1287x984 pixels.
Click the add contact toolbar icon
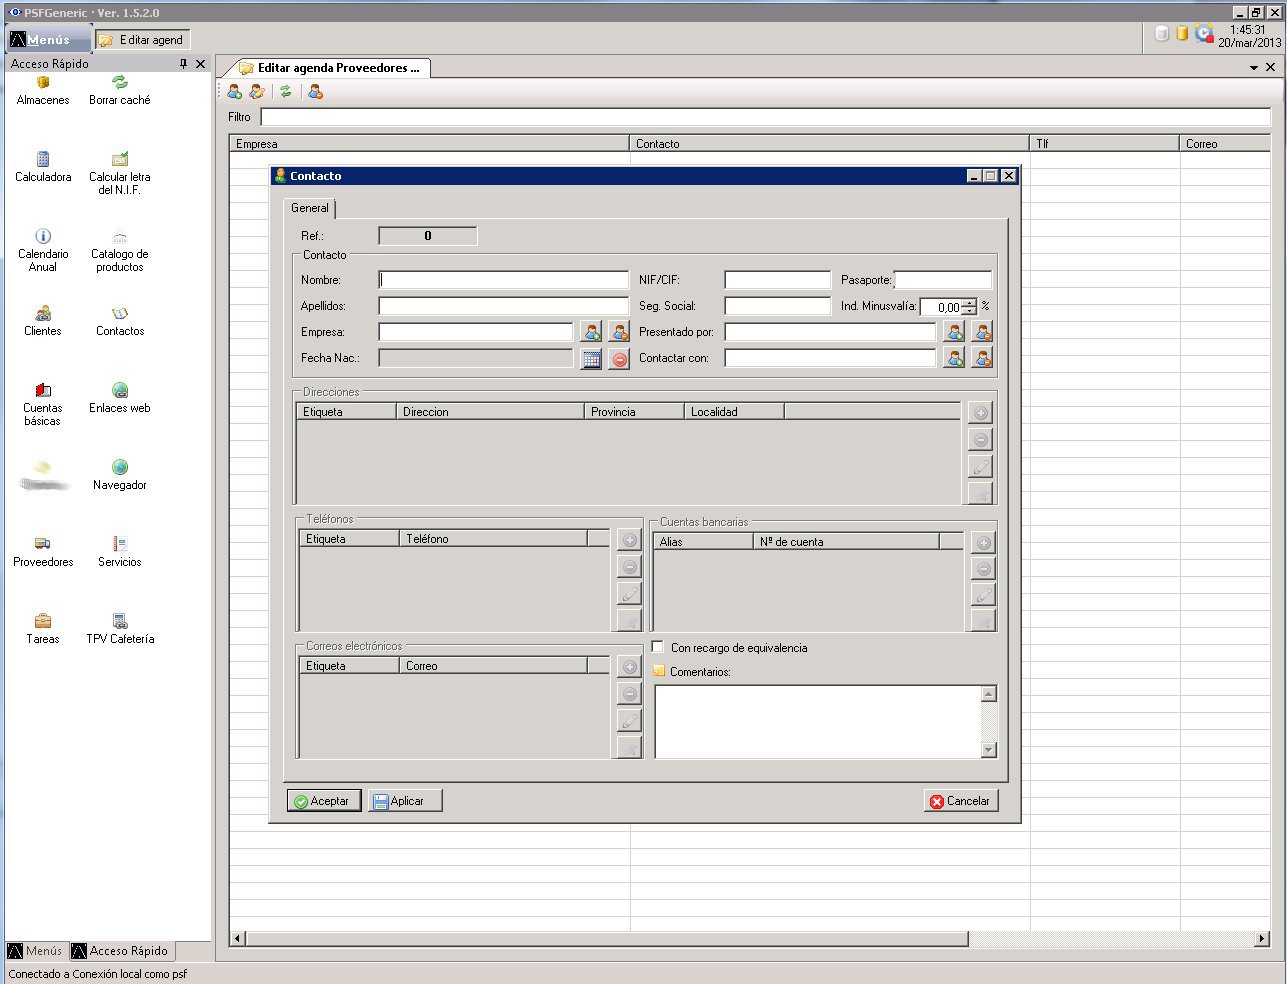click(235, 92)
